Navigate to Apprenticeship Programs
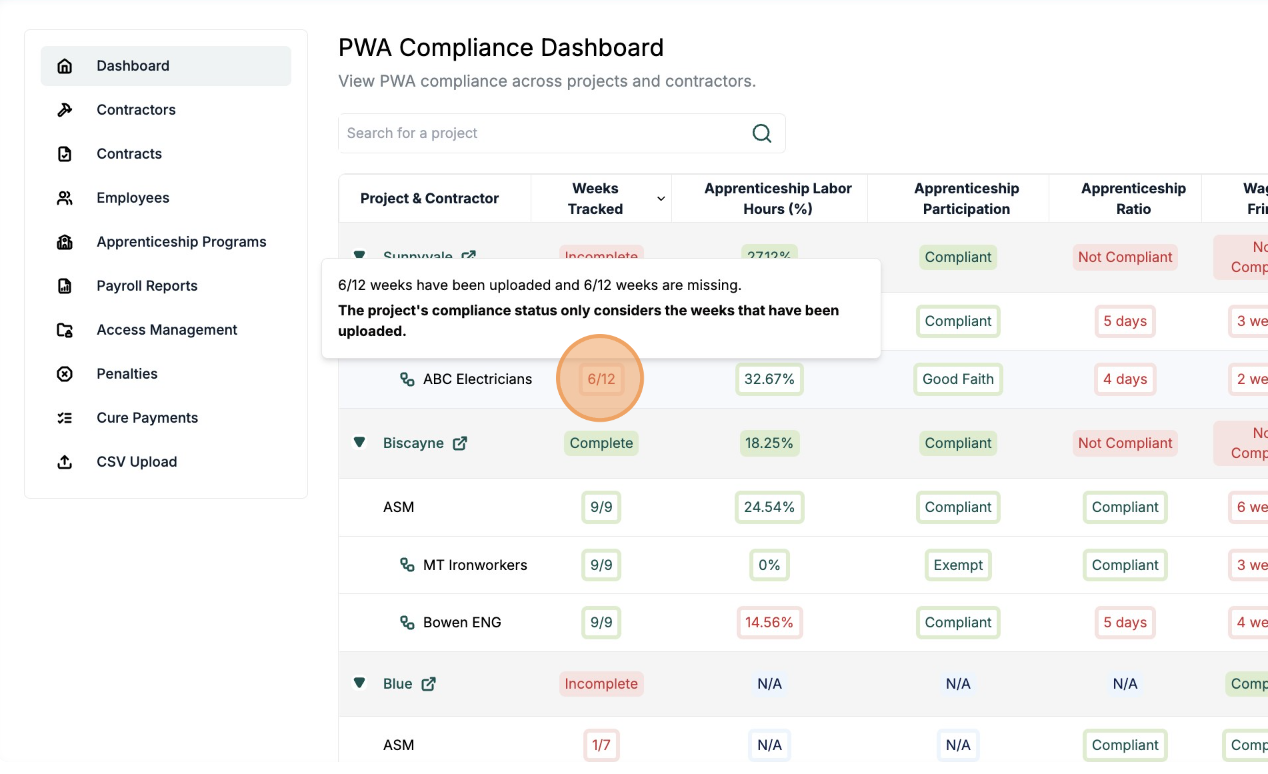 coord(181,242)
